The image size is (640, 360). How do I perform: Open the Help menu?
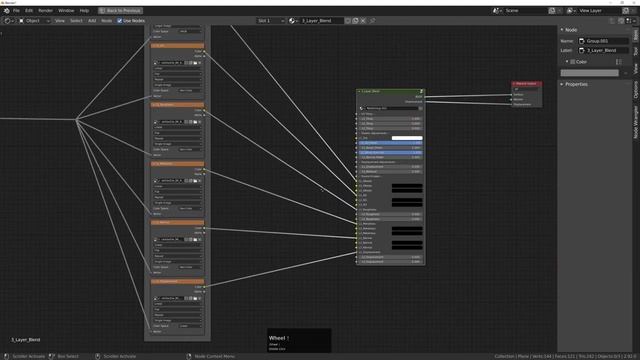(84, 11)
